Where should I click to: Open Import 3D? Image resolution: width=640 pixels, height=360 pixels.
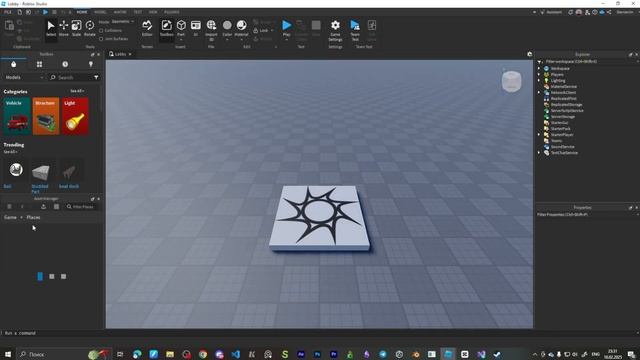point(211,29)
